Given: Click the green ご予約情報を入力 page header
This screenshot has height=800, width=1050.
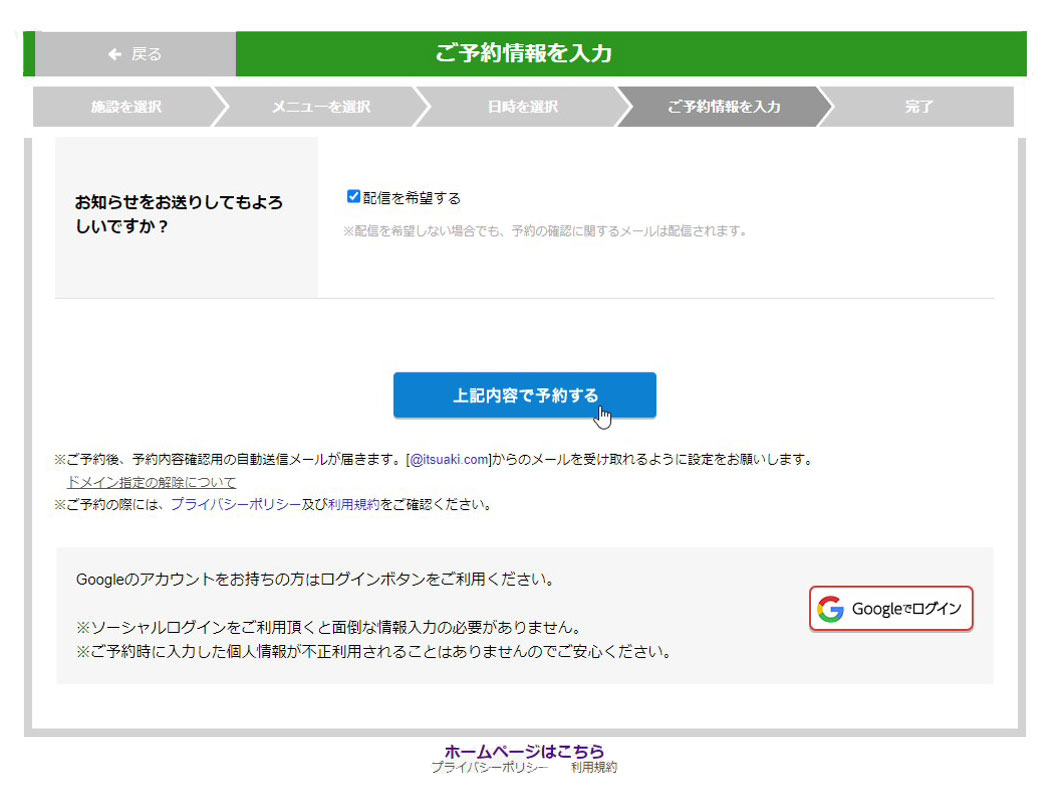Looking at the screenshot, I should click(524, 54).
